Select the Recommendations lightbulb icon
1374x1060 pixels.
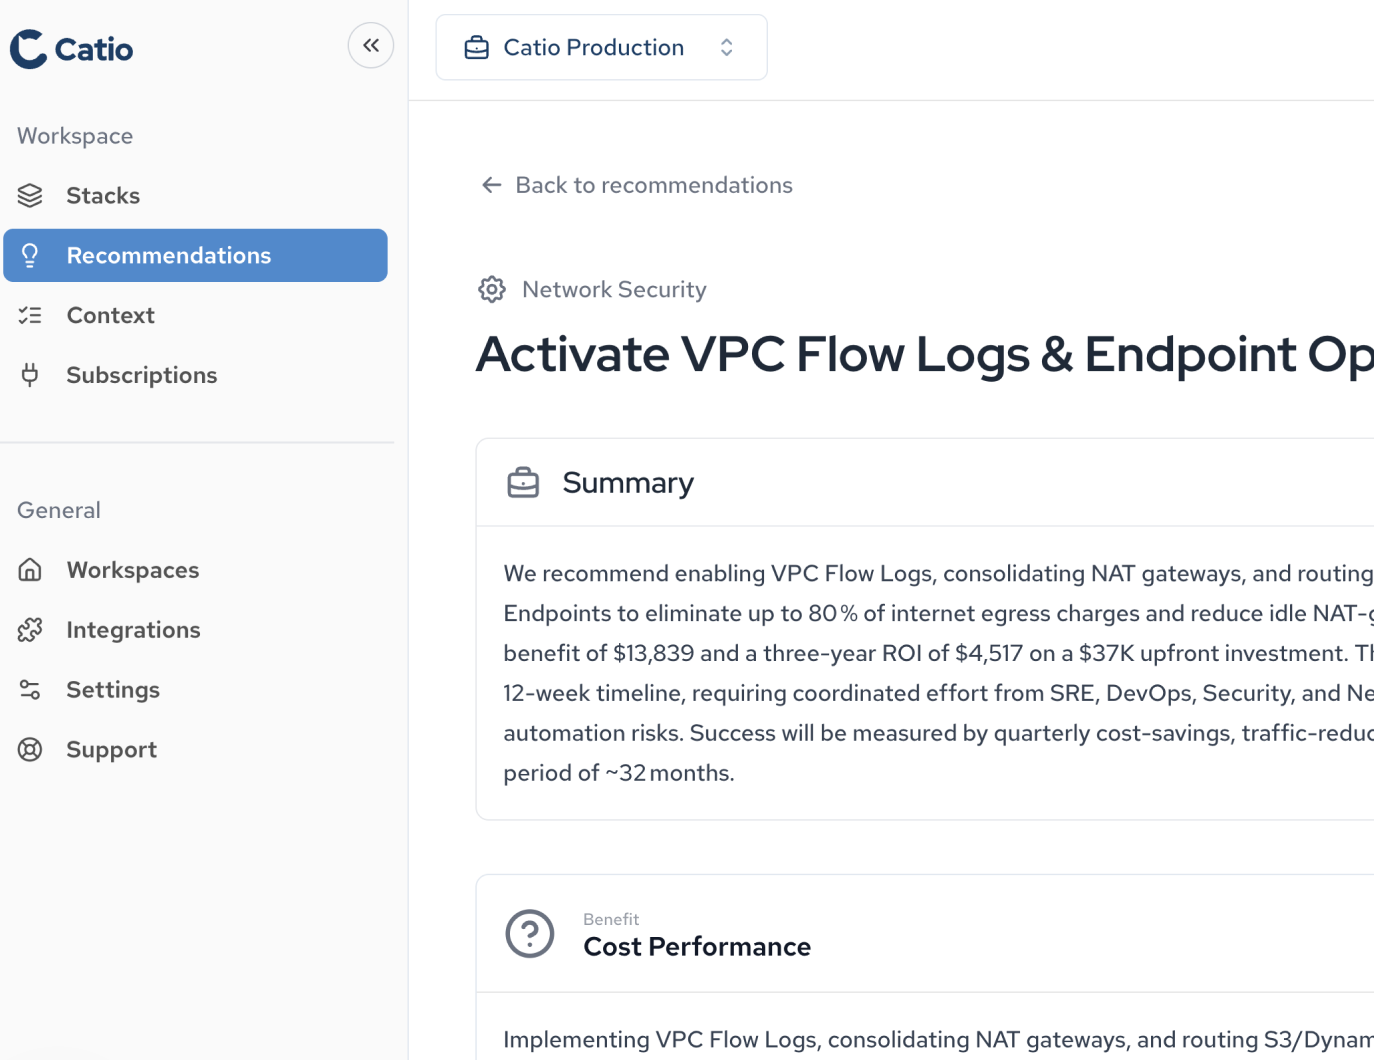pos(29,255)
